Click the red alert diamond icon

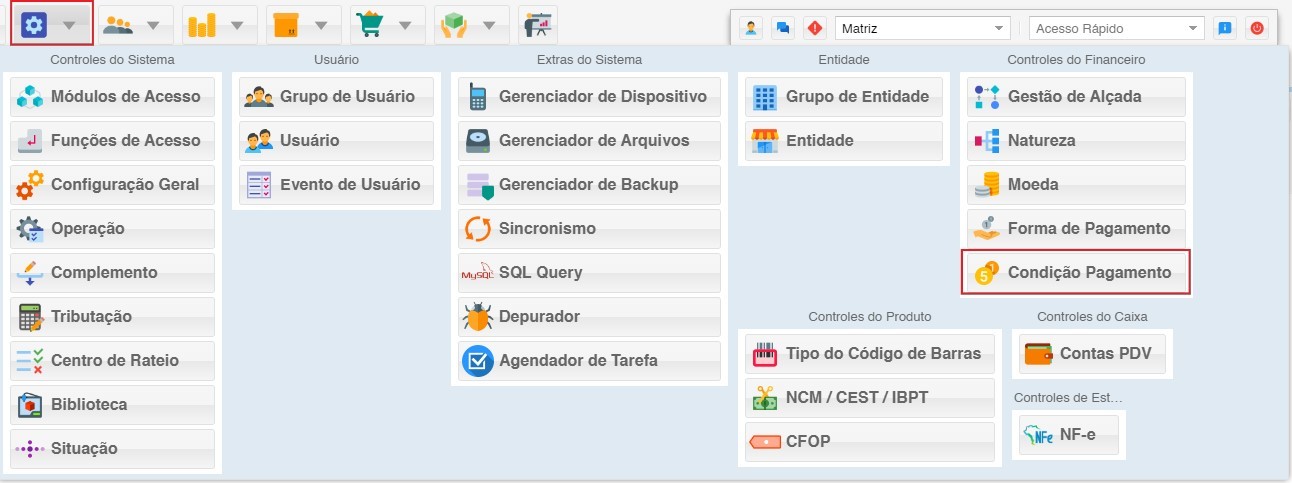[815, 28]
